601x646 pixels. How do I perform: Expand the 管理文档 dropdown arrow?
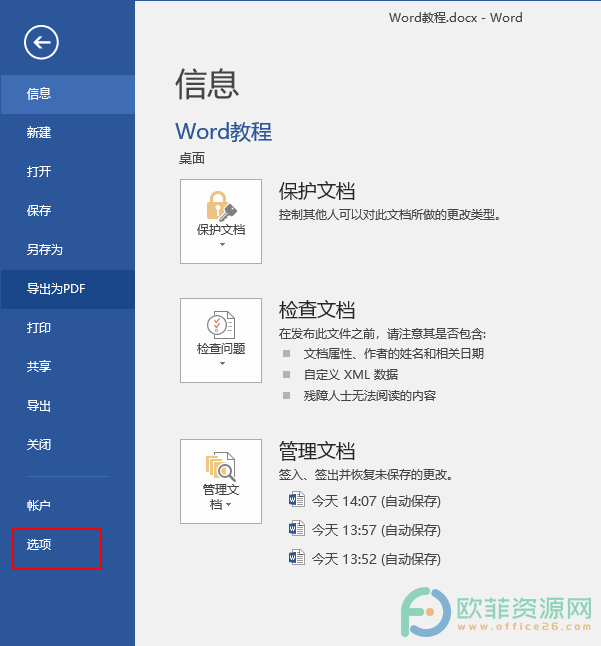point(229,505)
